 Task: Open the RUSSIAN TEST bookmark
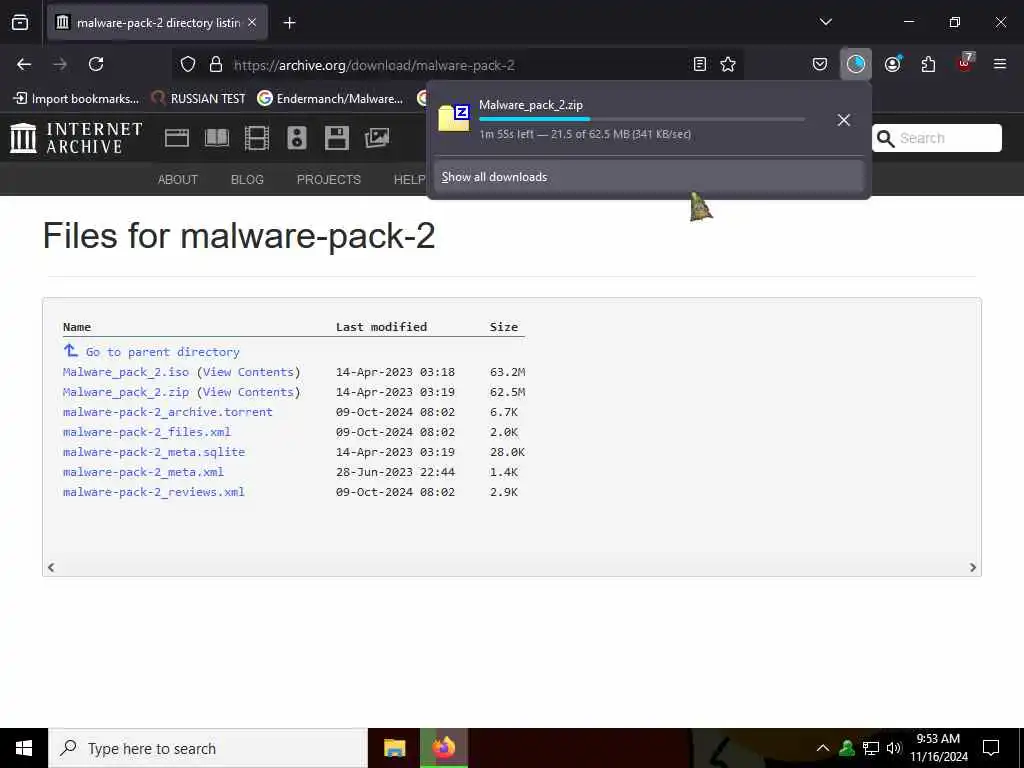click(199, 99)
